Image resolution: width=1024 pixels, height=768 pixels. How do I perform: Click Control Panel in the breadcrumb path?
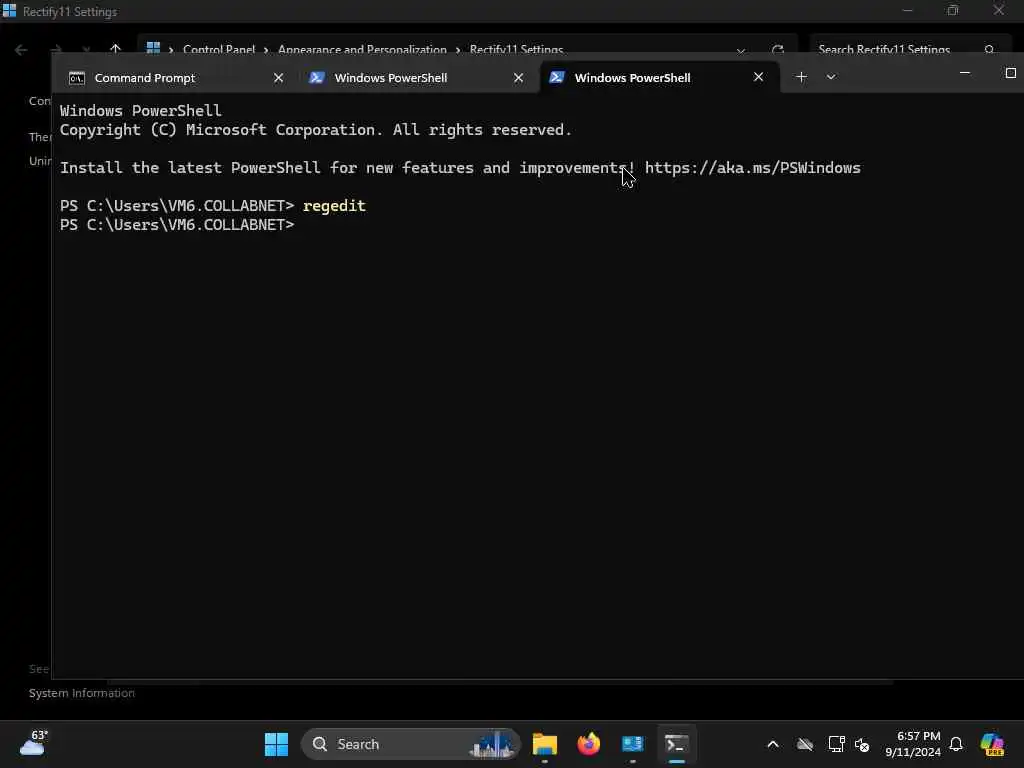click(x=219, y=50)
